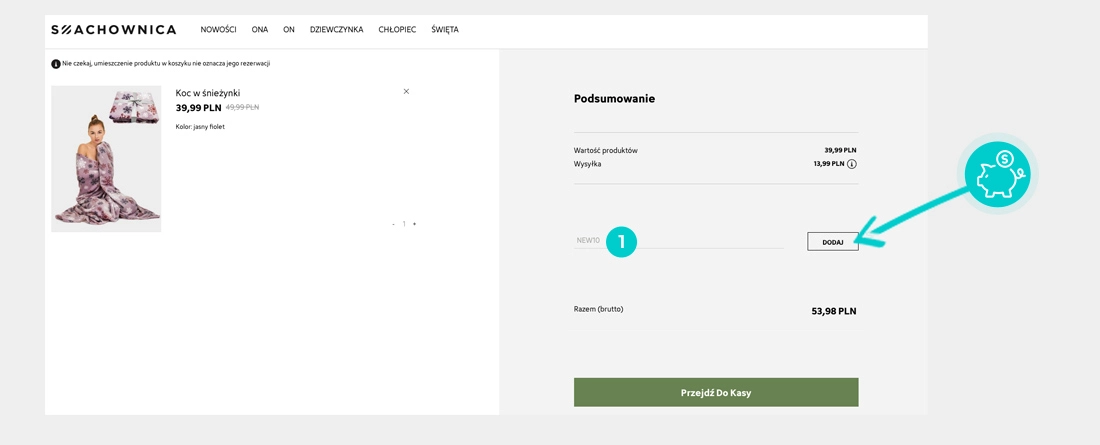Click the teal number 1 badge
1100x445 pixels.
pos(621,241)
